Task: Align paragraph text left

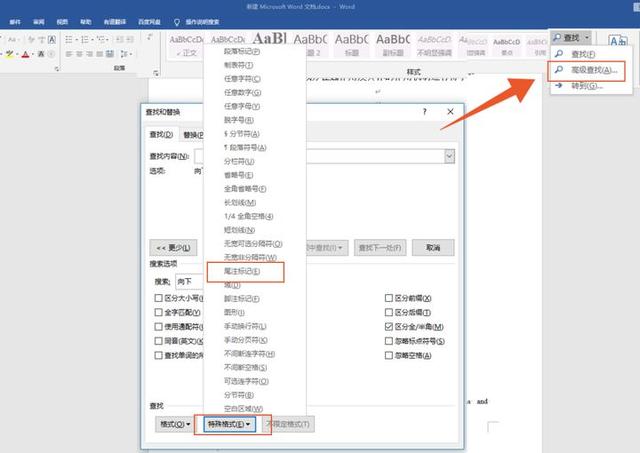Action: pyautogui.click(x=69, y=54)
